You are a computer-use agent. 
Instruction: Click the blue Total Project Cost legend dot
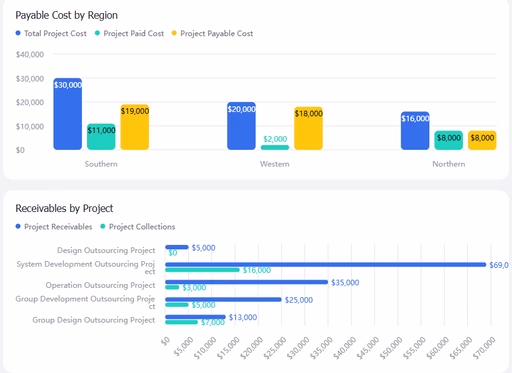click(18, 33)
